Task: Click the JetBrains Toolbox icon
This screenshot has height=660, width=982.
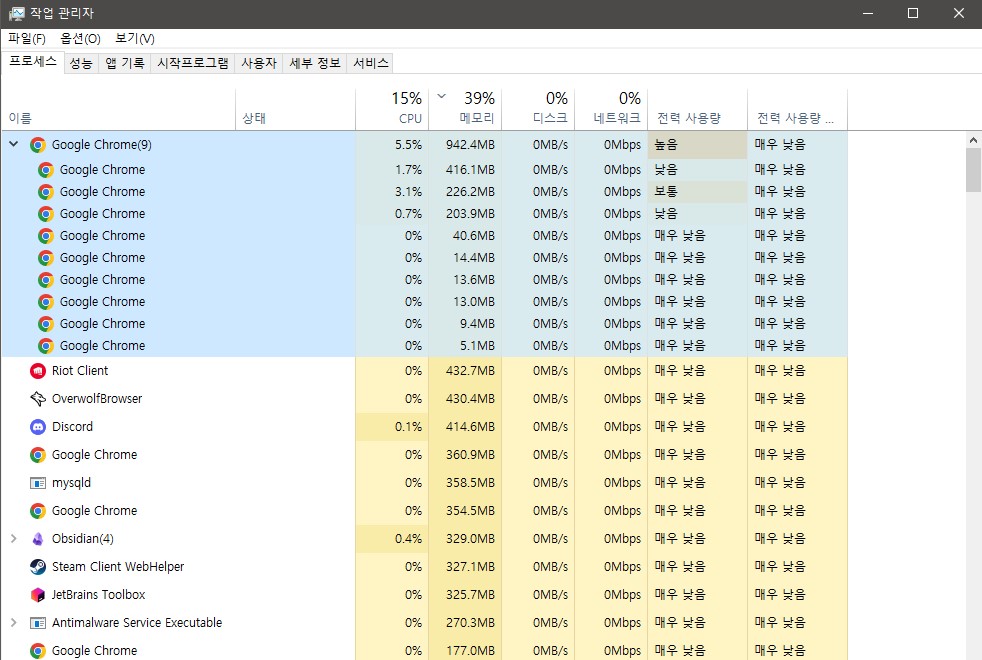Action: pyautogui.click(x=38, y=595)
